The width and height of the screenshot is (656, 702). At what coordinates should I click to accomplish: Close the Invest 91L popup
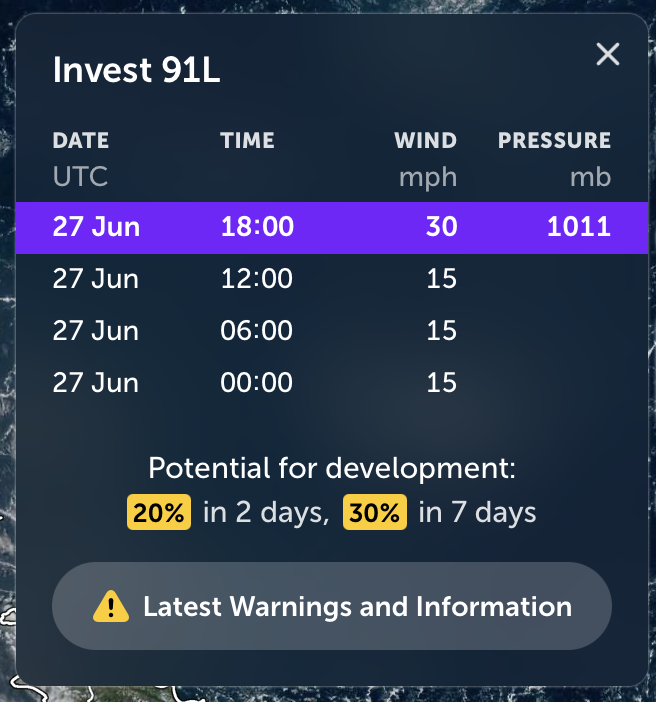[608, 54]
